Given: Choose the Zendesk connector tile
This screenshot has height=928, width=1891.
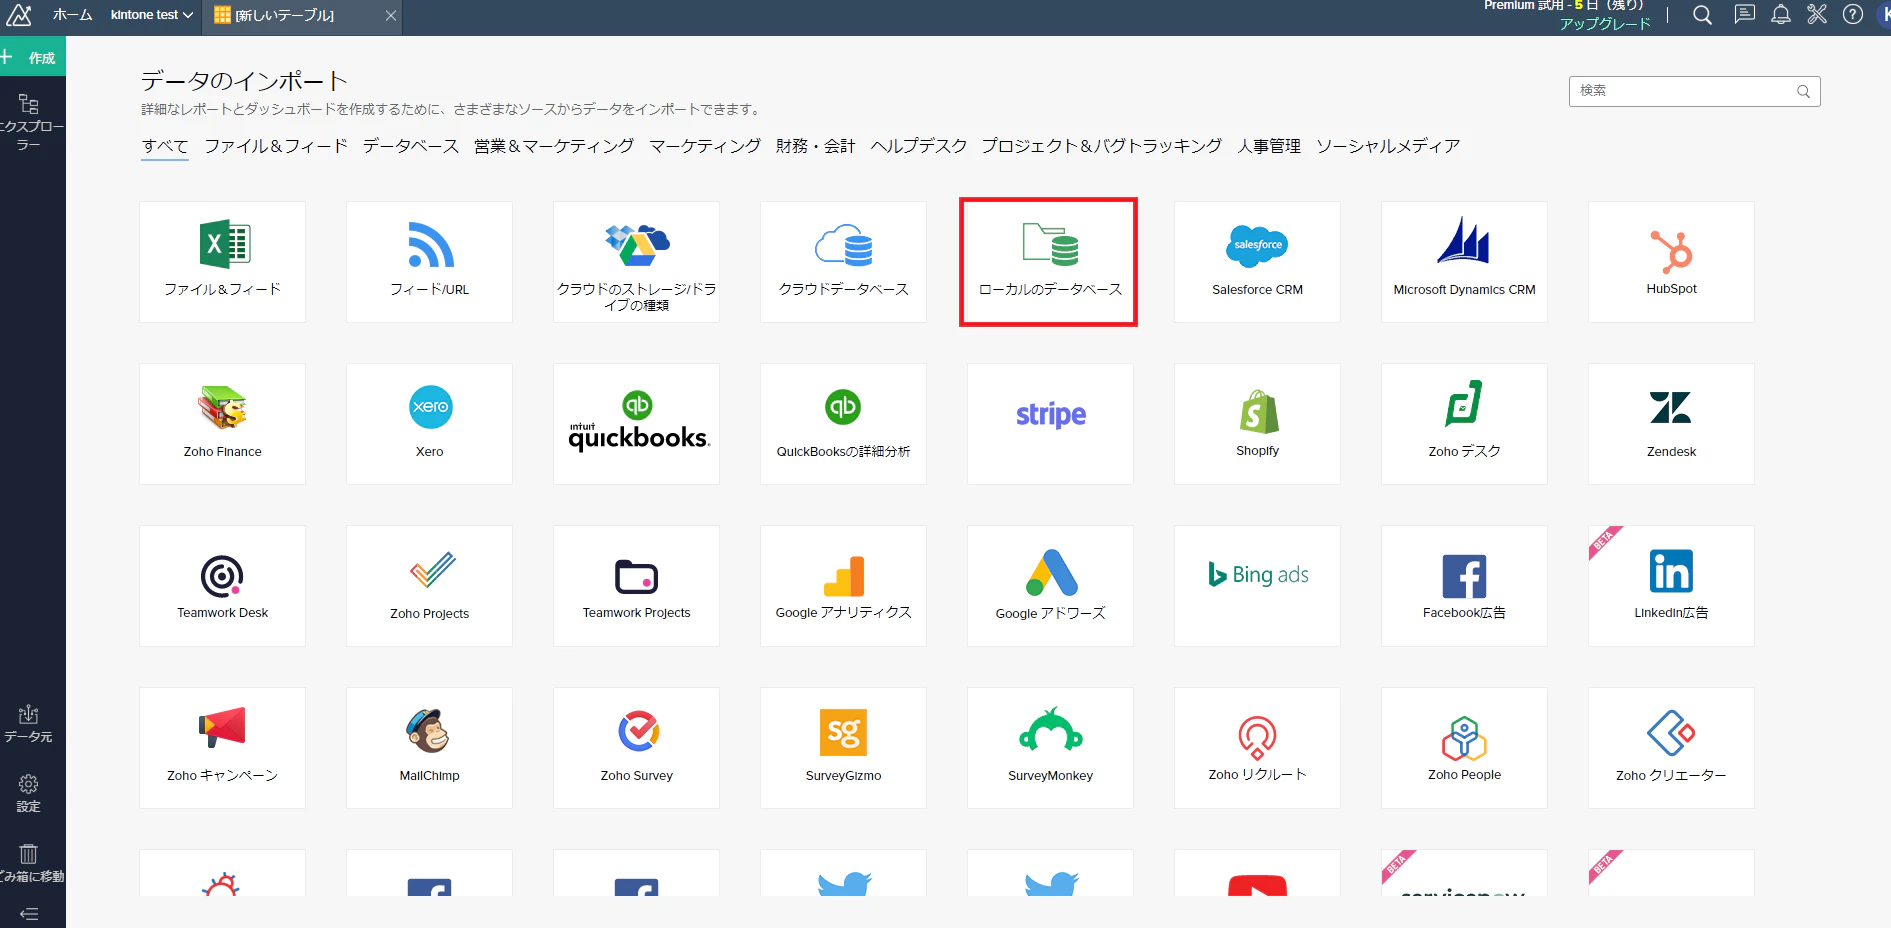Looking at the screenshot, I should 1671,424.
